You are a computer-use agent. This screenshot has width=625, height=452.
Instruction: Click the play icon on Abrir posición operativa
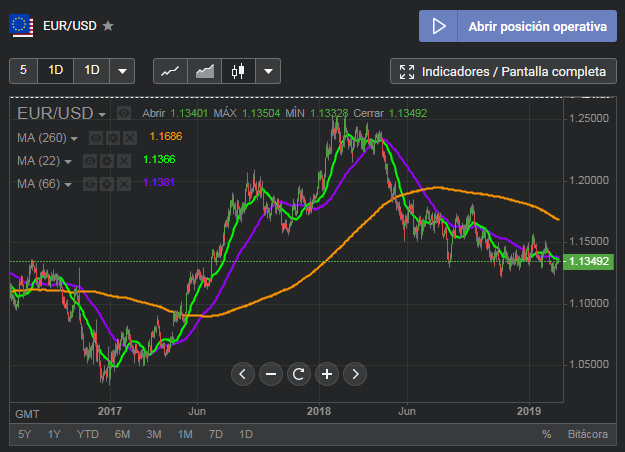(x=438, y=26)
